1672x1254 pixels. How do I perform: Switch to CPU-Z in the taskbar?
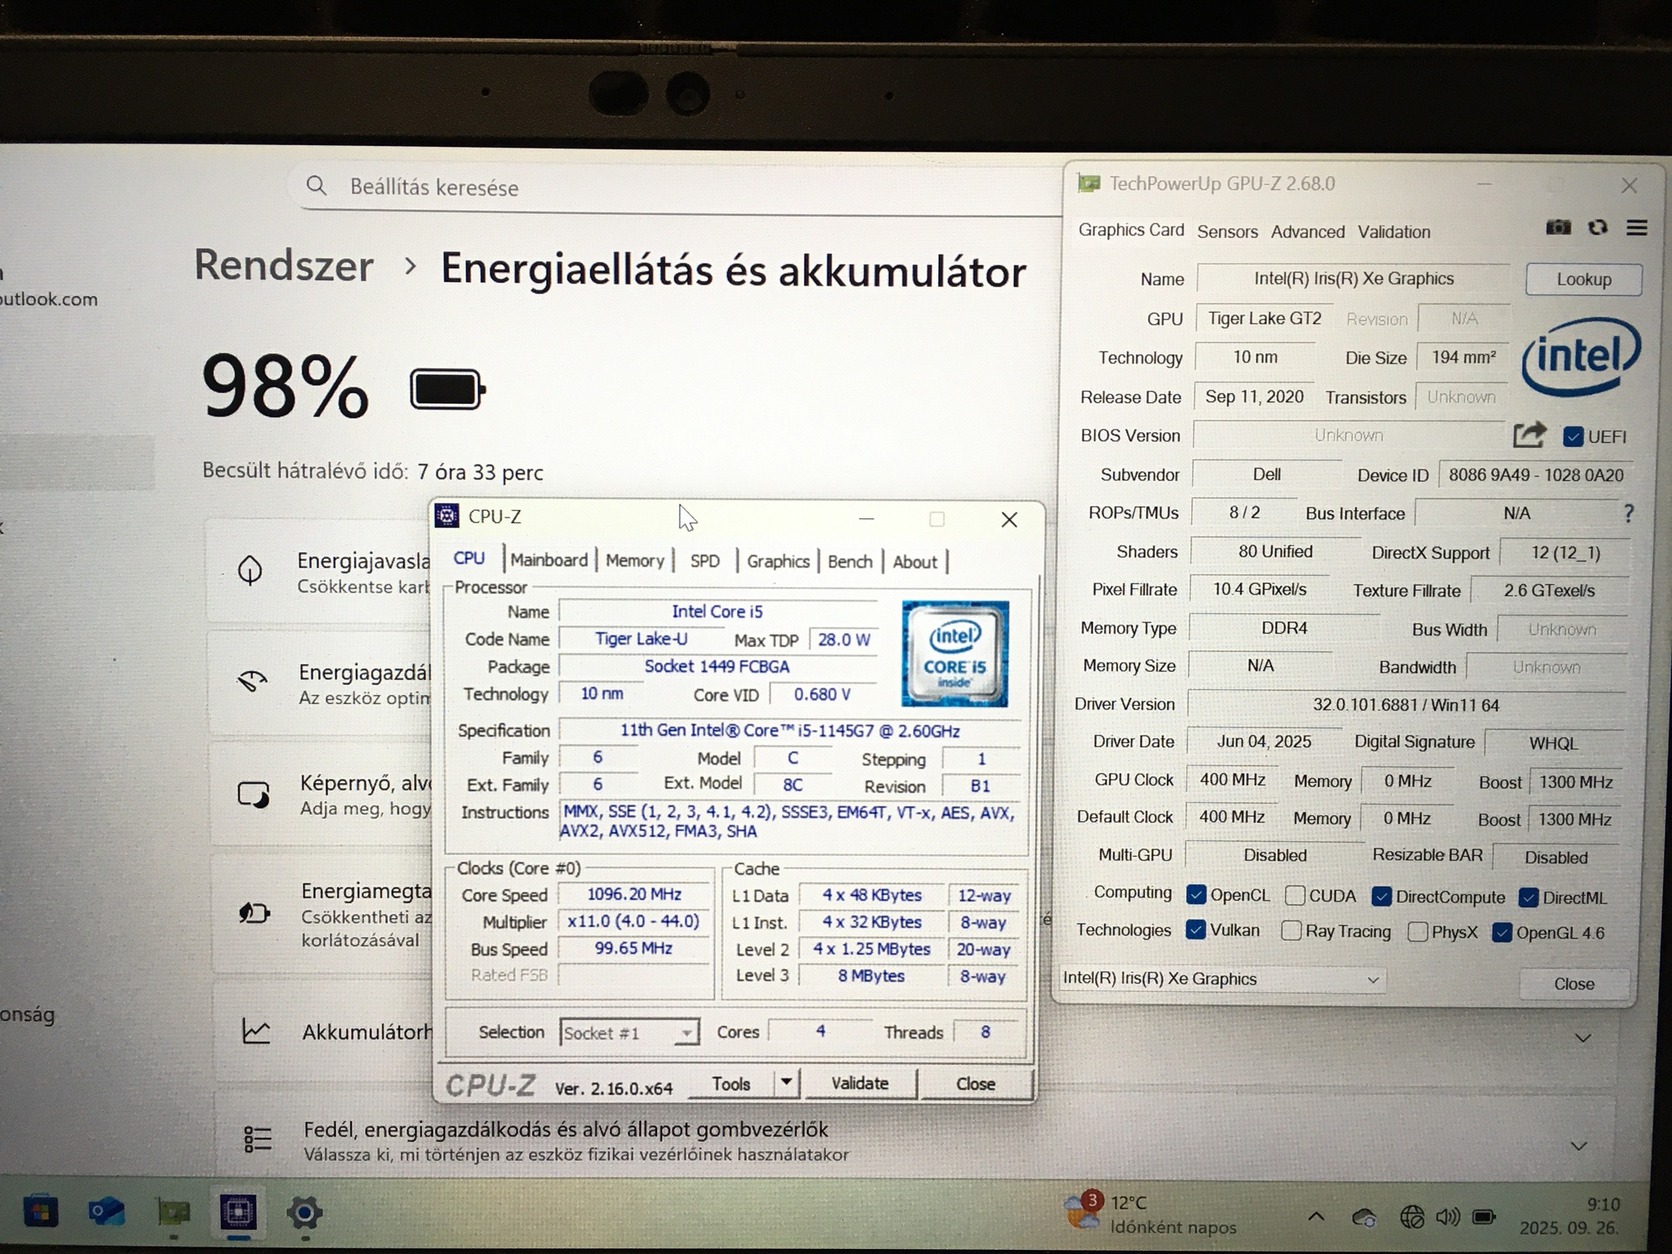(238, 1213)
